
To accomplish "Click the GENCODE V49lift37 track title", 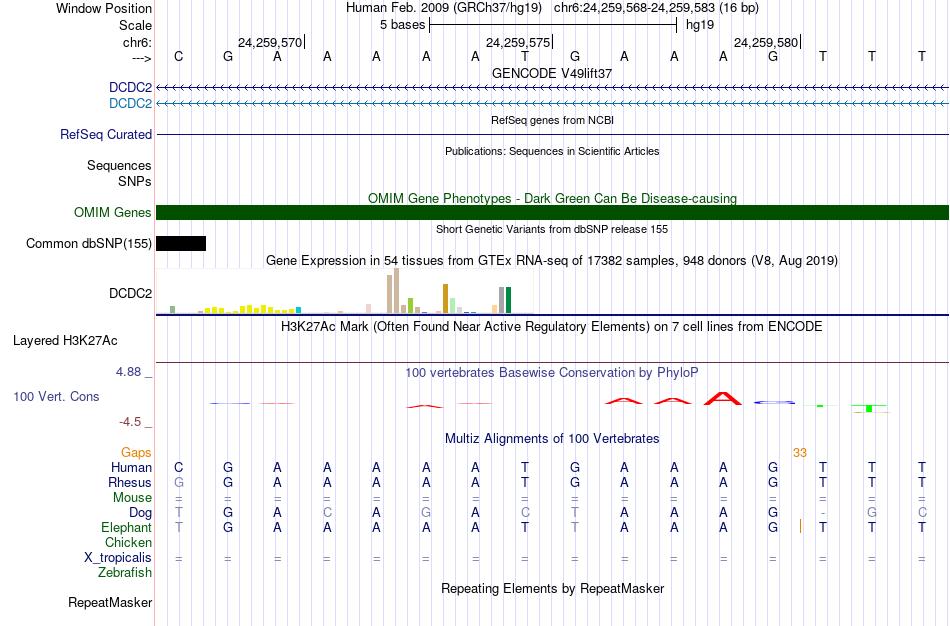I will tap(552, 73).
